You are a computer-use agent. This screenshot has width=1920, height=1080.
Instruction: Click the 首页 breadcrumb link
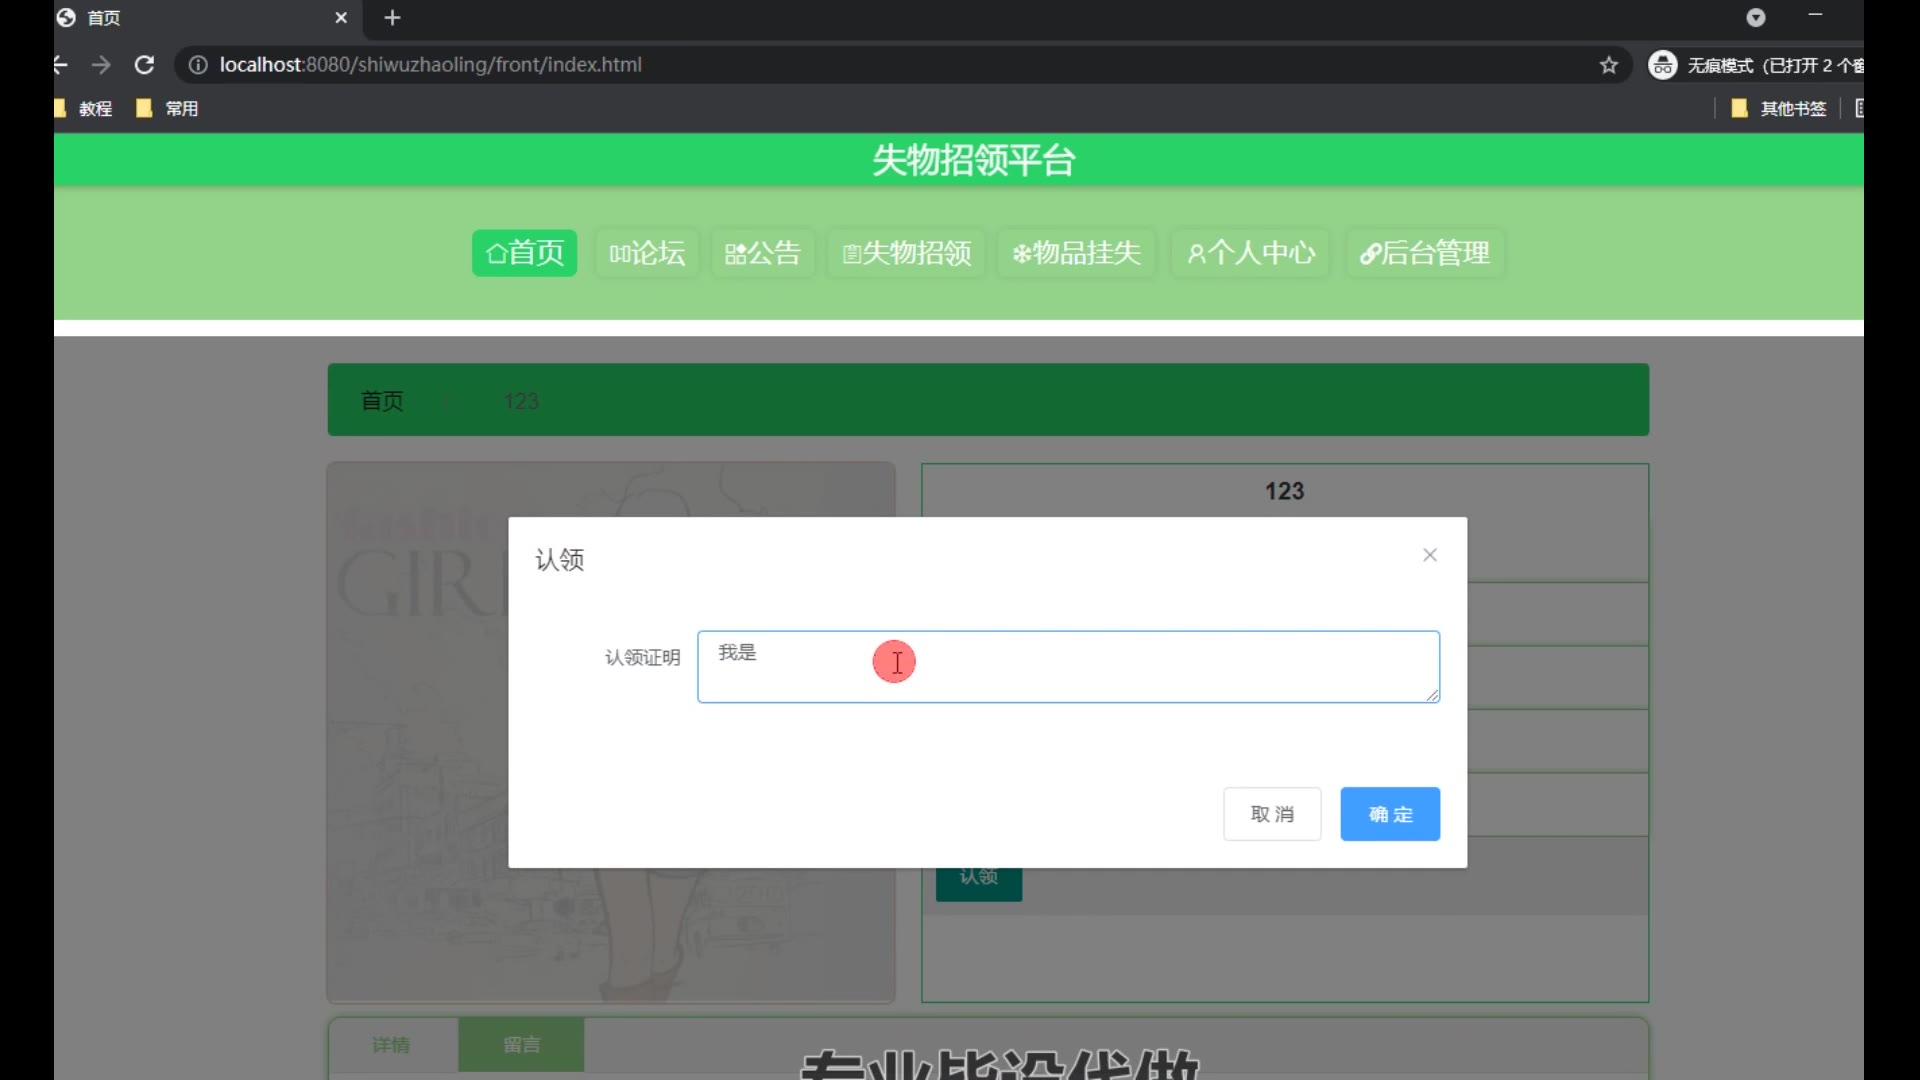(x=382, y=401)
